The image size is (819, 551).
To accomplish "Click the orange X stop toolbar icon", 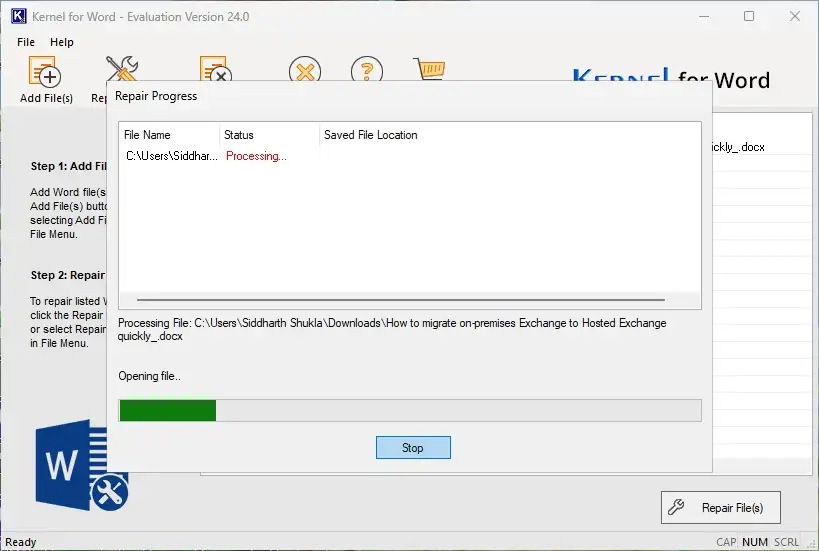I will [305, 68].
